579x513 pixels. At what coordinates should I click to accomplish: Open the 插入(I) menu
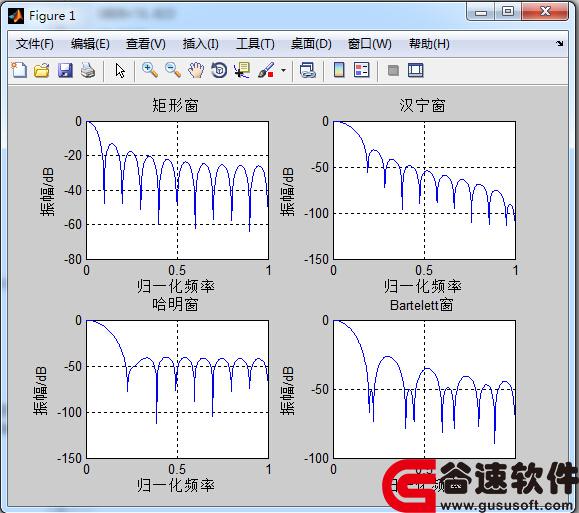click(201, 44)
